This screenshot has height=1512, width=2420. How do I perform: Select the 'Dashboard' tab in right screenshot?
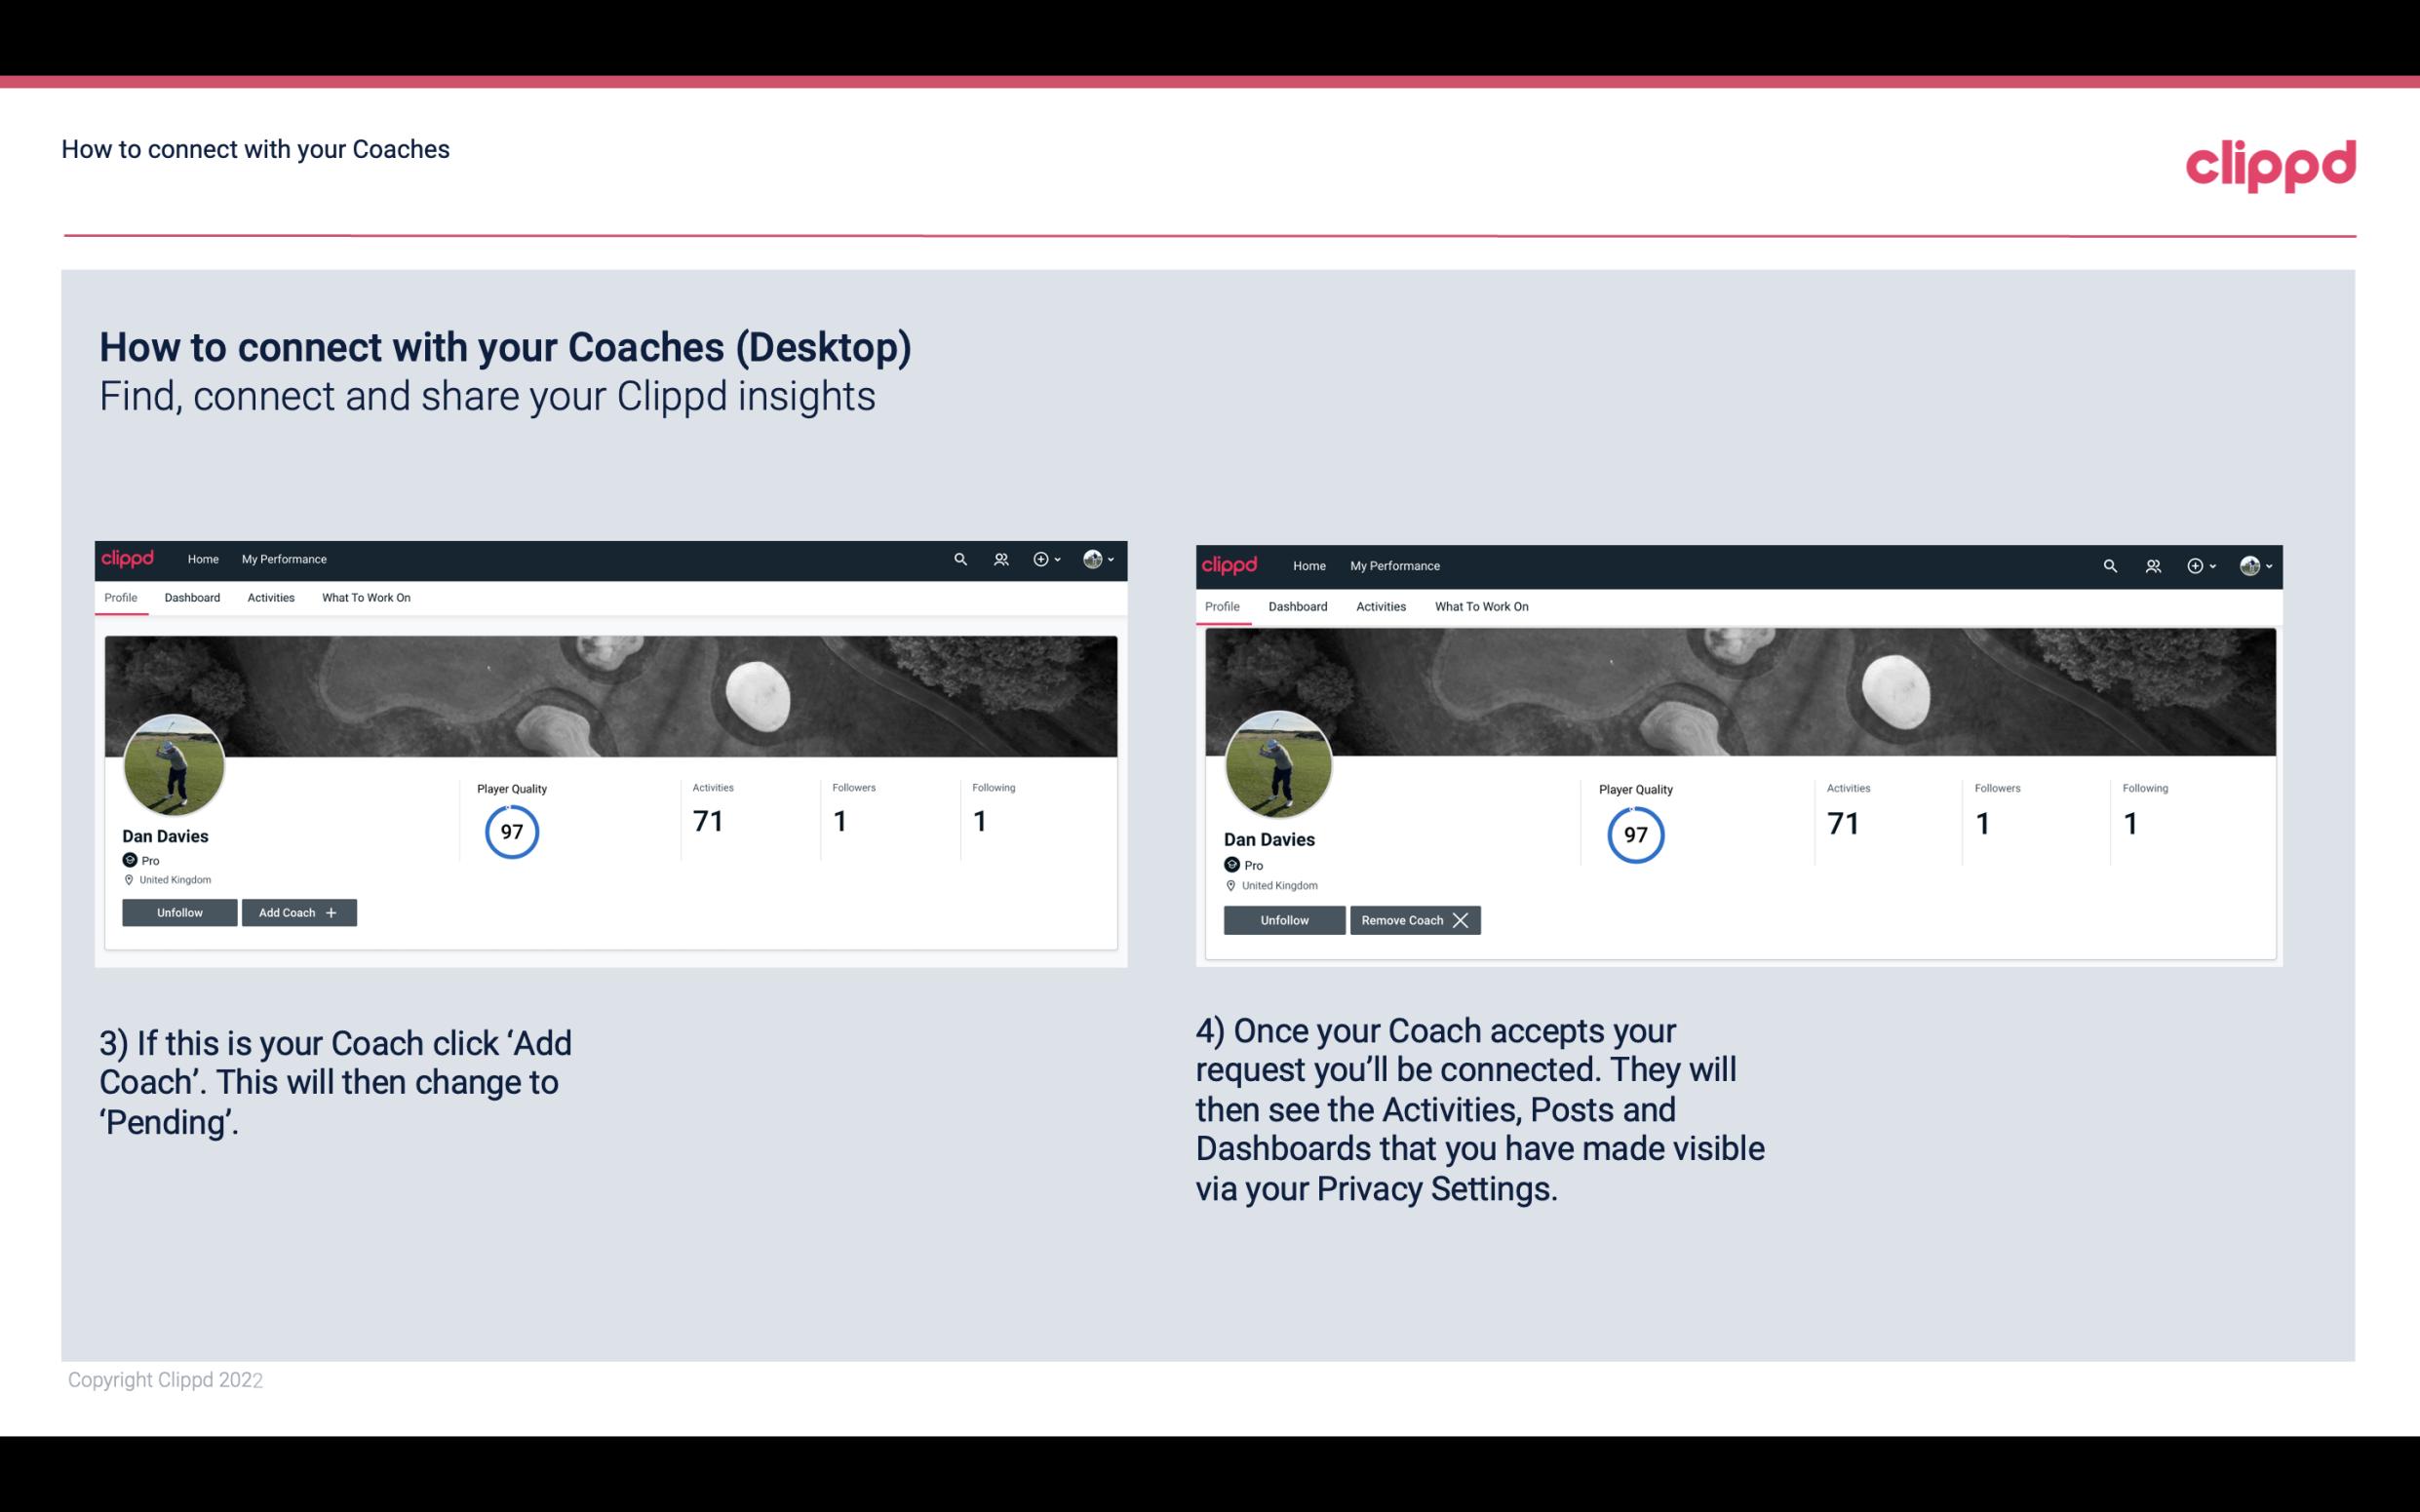1298,604
